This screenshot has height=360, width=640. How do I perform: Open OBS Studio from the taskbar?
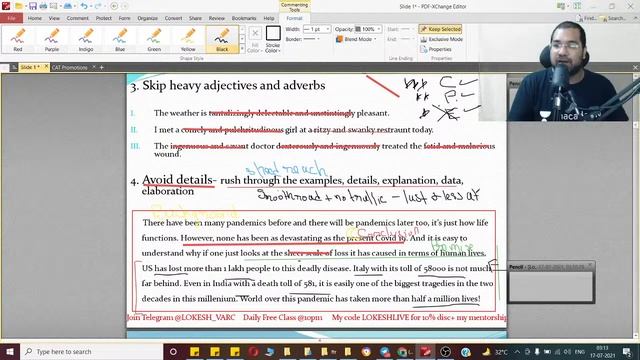pyautogui.click(x=446, y=351)
